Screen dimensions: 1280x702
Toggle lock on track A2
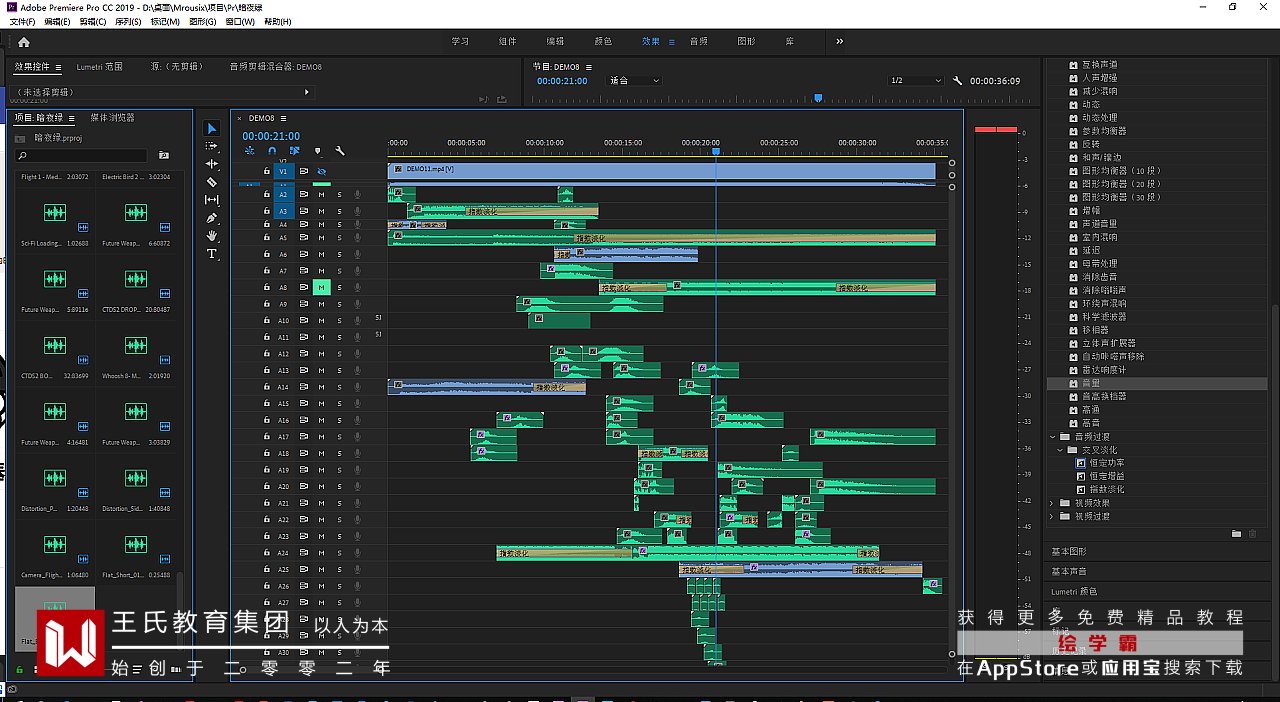pos(267,195)
